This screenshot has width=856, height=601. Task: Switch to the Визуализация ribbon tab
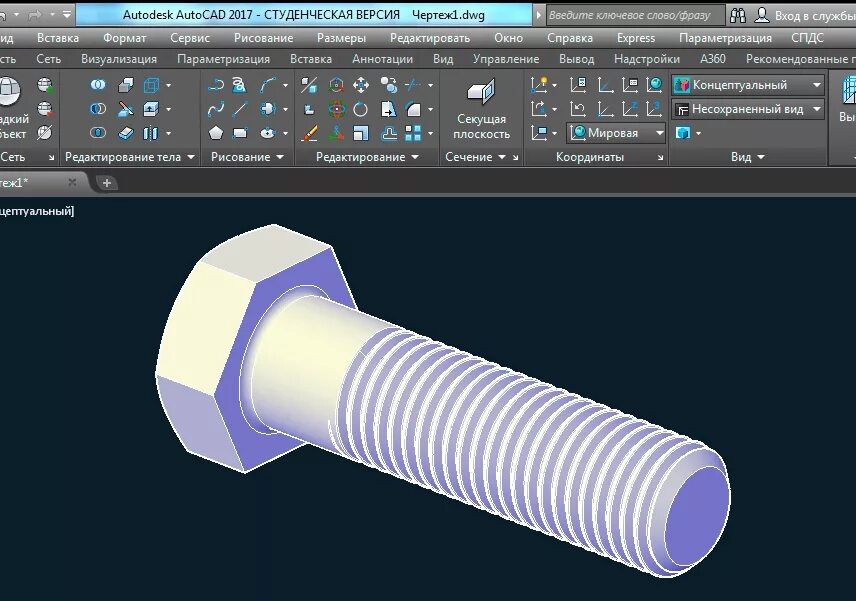pyautogui.click(x=119, y=59)
